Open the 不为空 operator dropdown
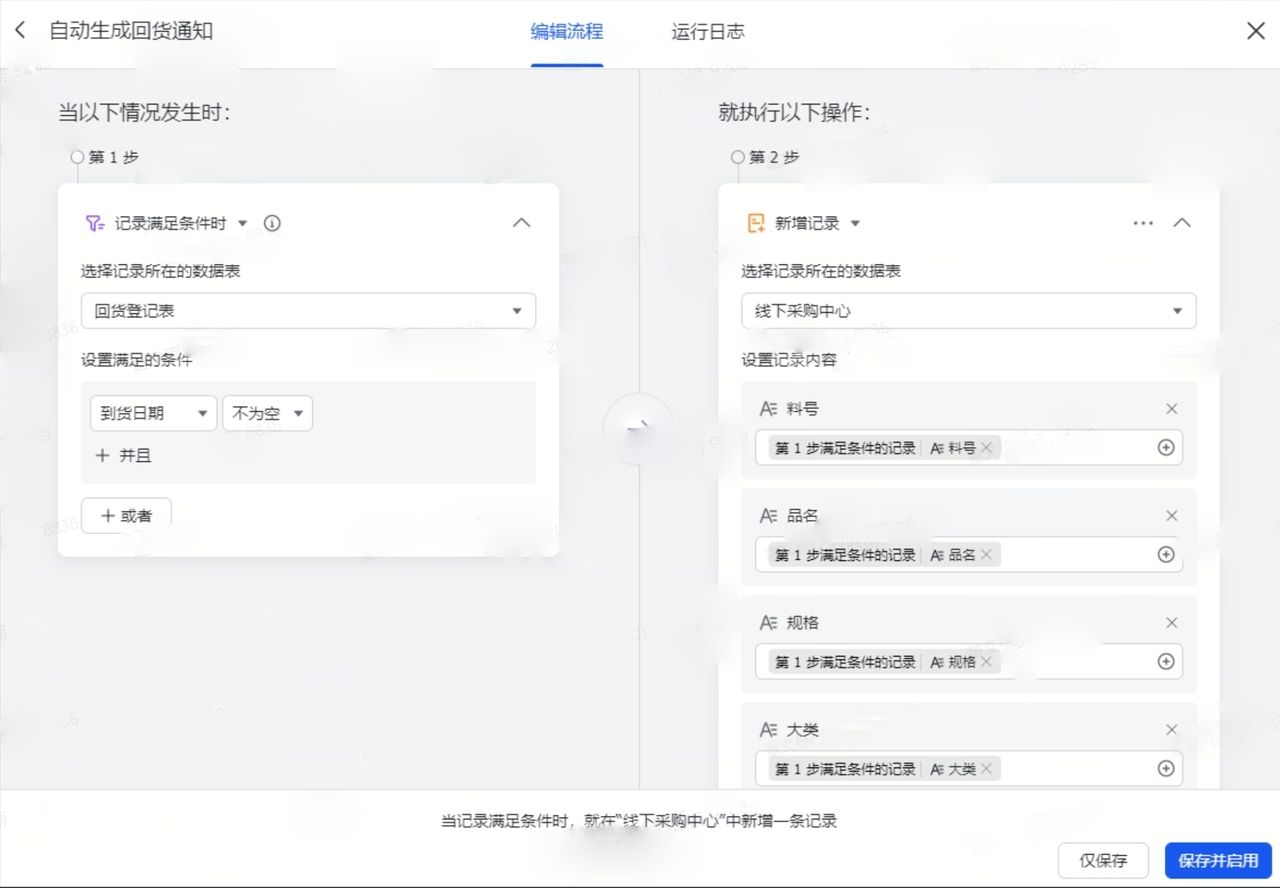 coord(267,413)
